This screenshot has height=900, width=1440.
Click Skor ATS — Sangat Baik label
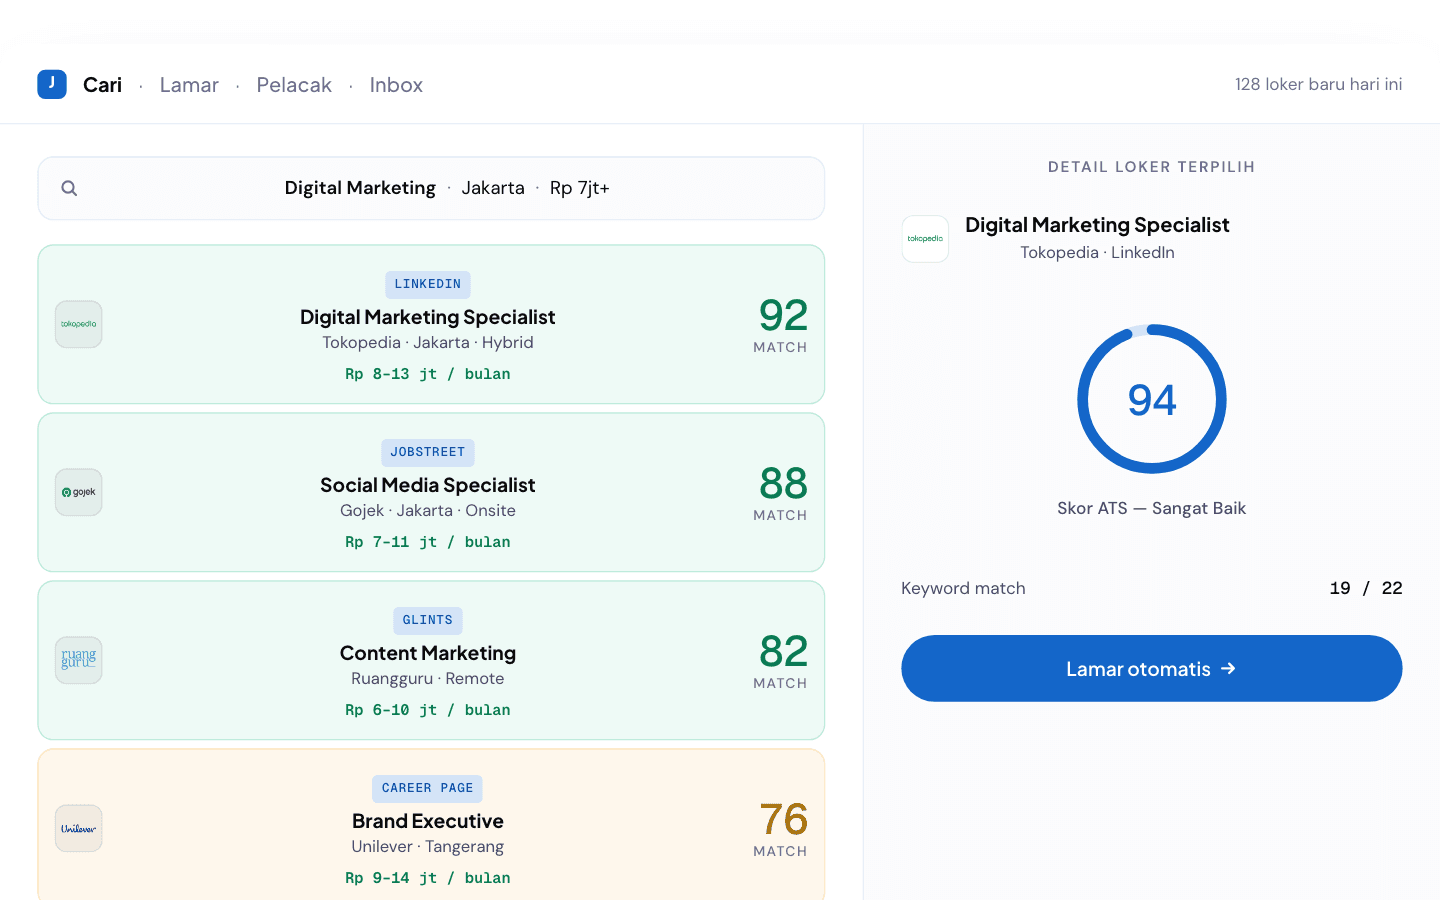[1152, 508]
